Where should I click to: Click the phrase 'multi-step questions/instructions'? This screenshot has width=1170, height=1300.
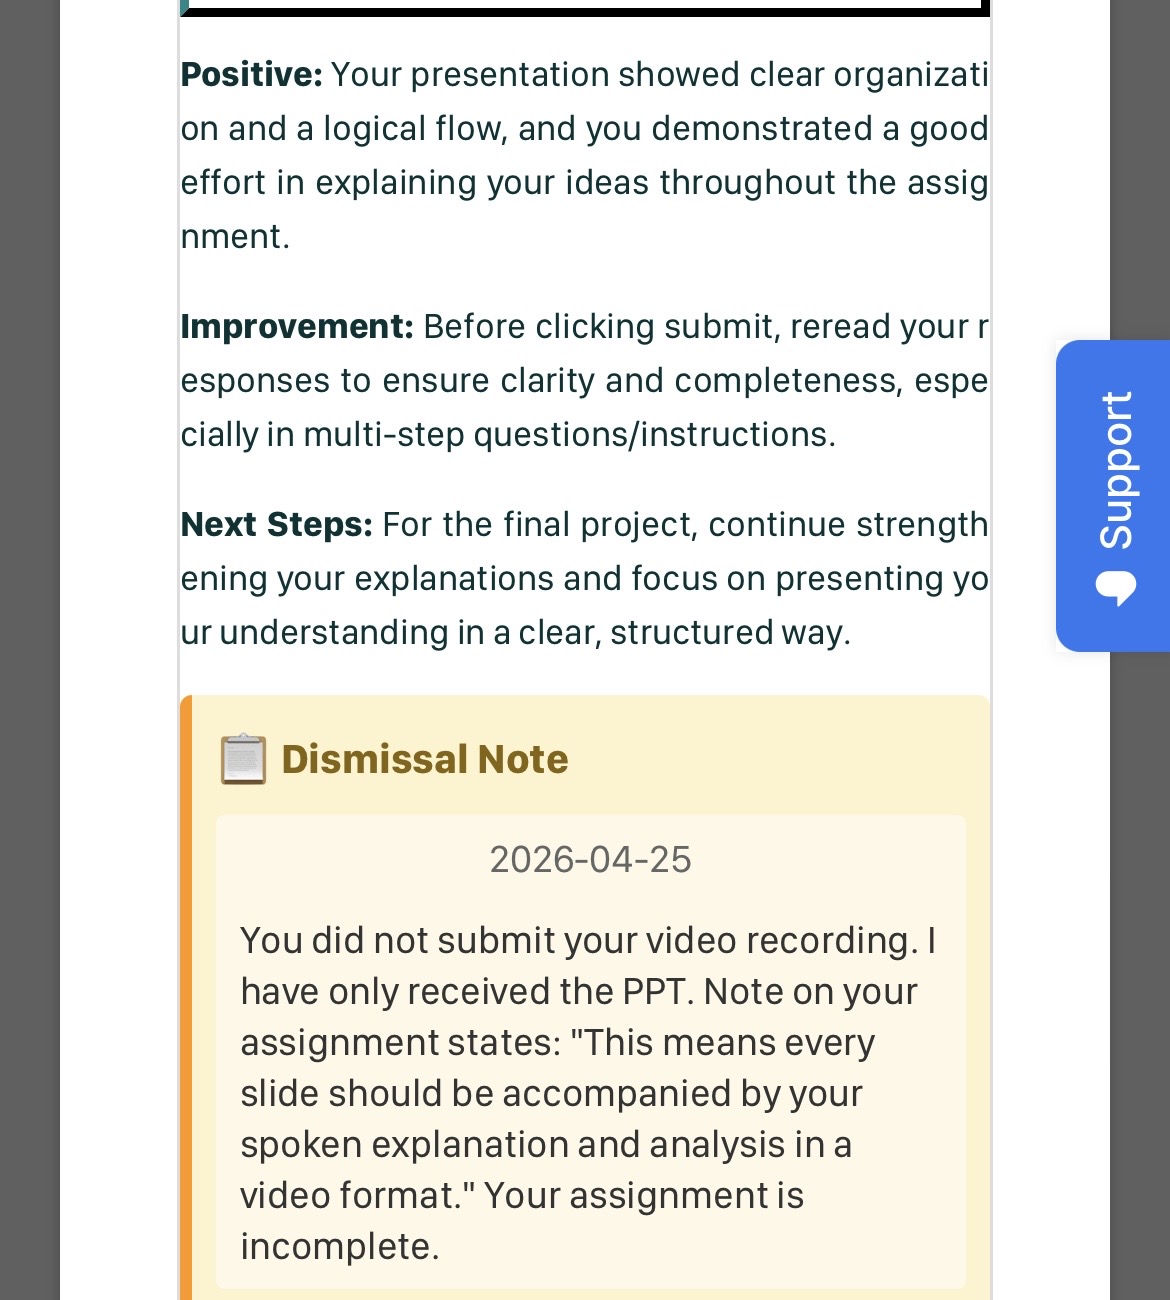point(568,435)
